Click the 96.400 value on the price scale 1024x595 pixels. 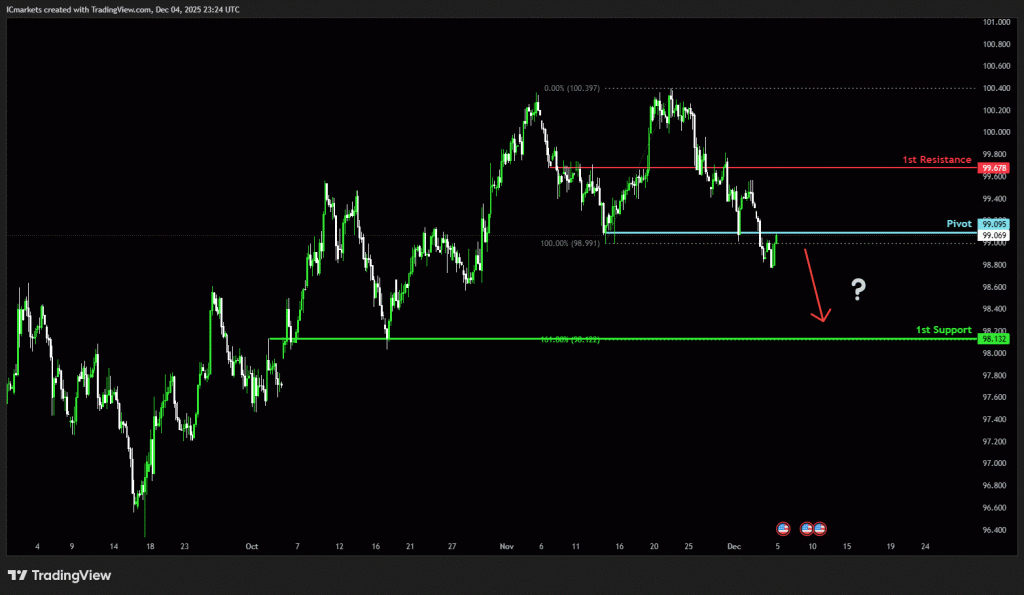click(x=995, y=530)
